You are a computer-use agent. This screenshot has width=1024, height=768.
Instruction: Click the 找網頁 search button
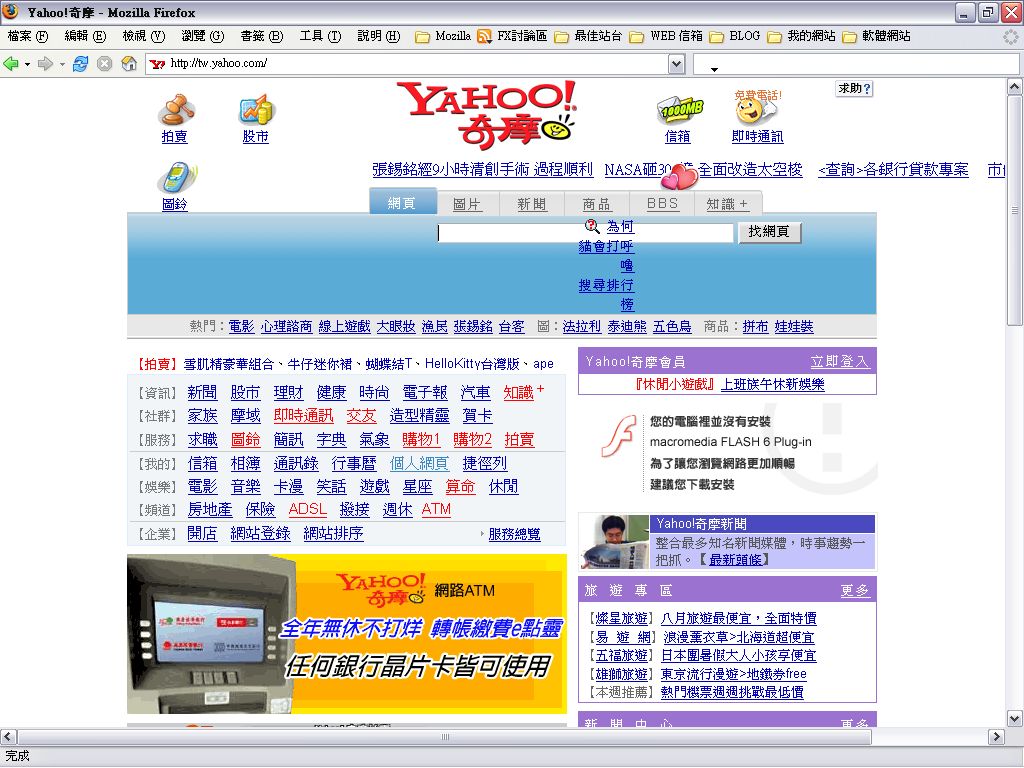tap(769, 232)
